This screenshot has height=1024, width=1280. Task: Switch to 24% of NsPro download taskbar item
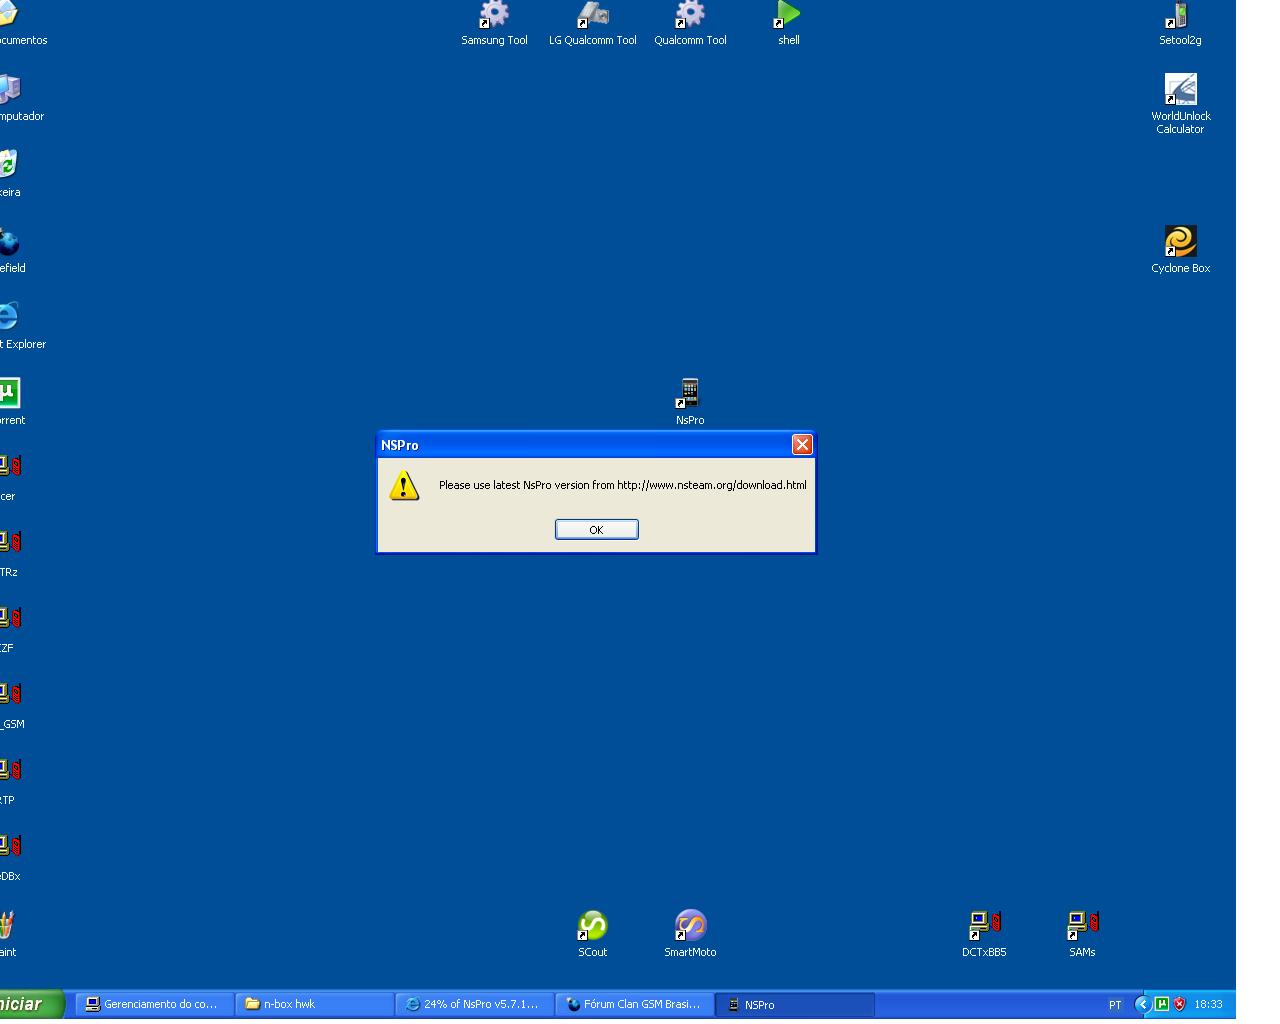474,1004
